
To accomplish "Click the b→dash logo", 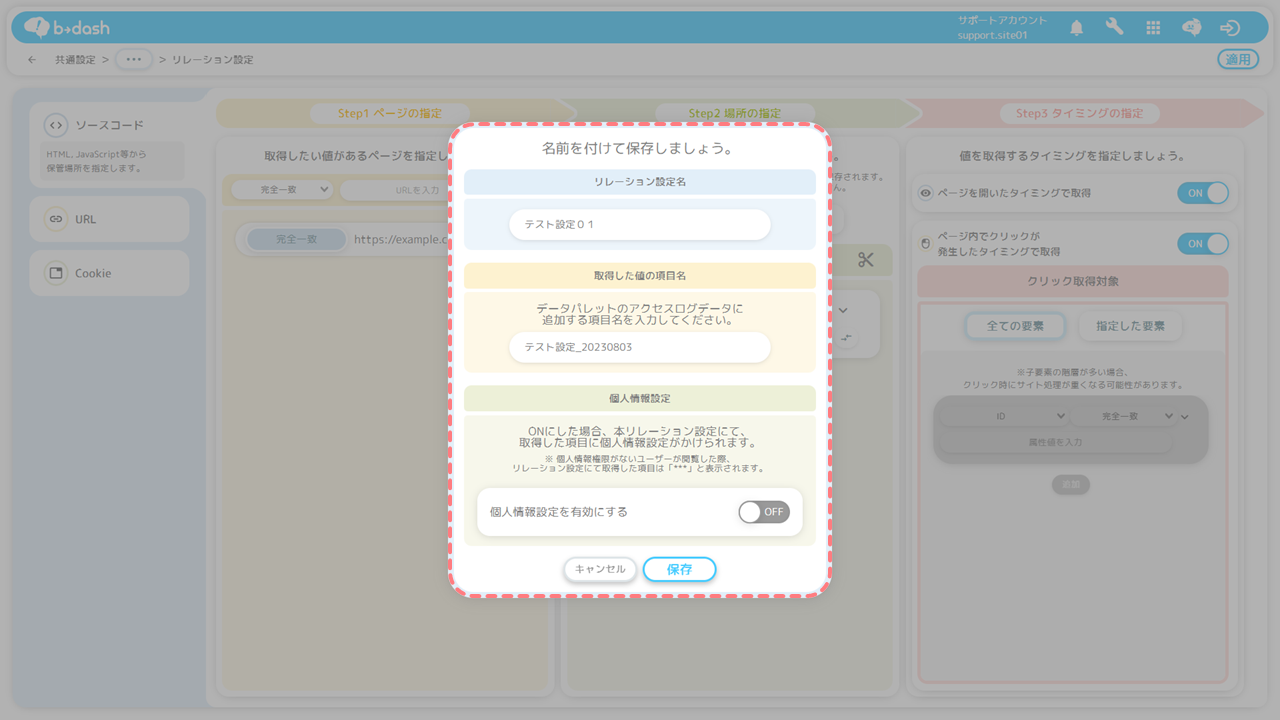I will [65, 27].
